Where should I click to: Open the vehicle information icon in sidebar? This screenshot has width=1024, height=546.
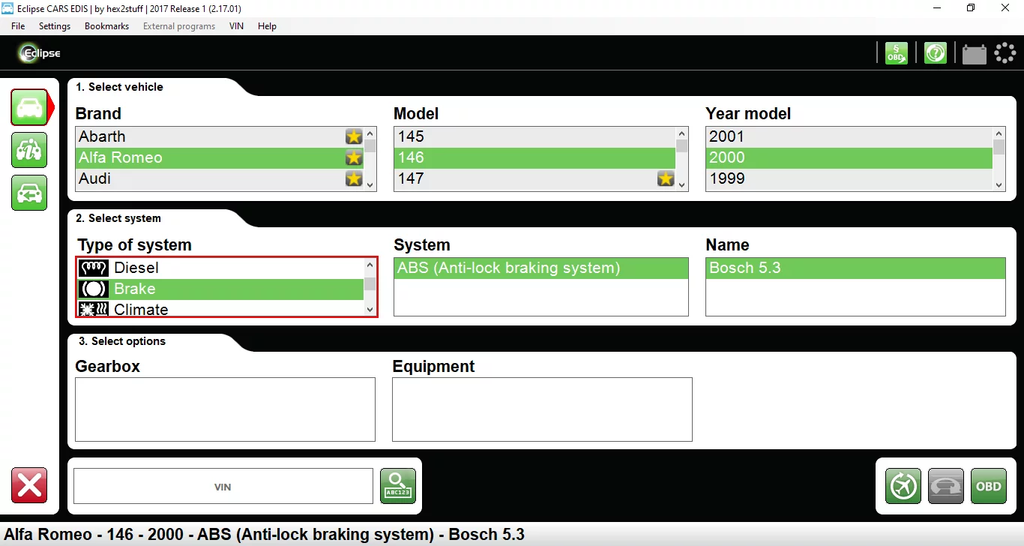tap(30, 150)
